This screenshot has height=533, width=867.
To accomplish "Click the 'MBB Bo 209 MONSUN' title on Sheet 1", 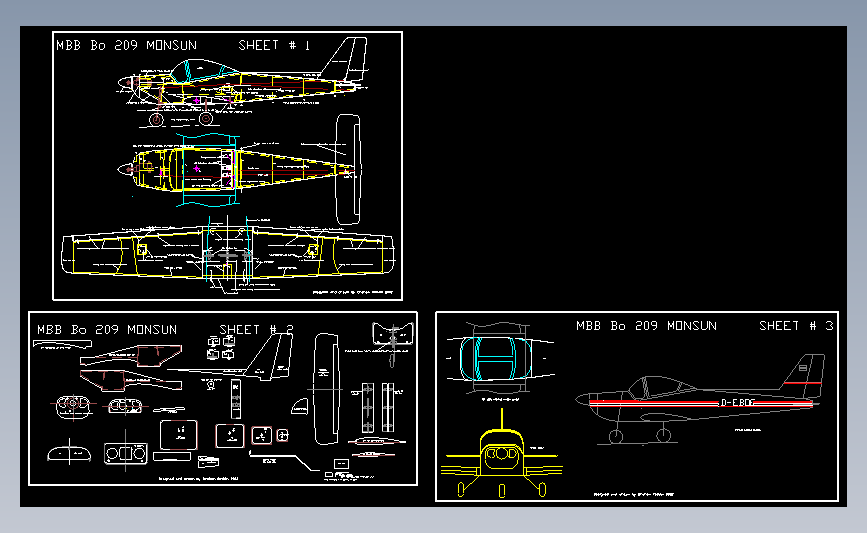I will pyautogui.click(x=127, y=45).
